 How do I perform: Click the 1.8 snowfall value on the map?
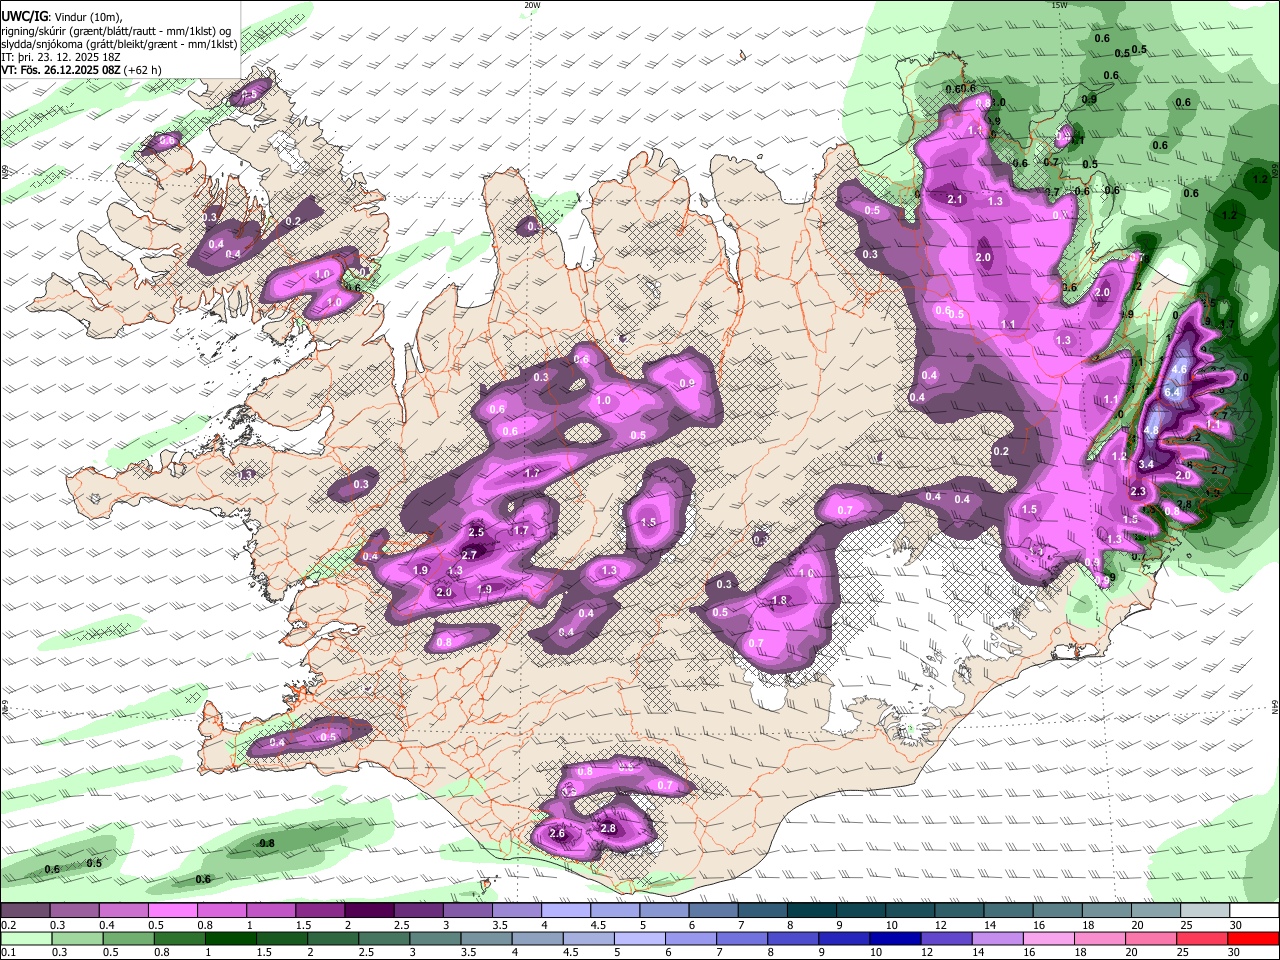[781, 600]
